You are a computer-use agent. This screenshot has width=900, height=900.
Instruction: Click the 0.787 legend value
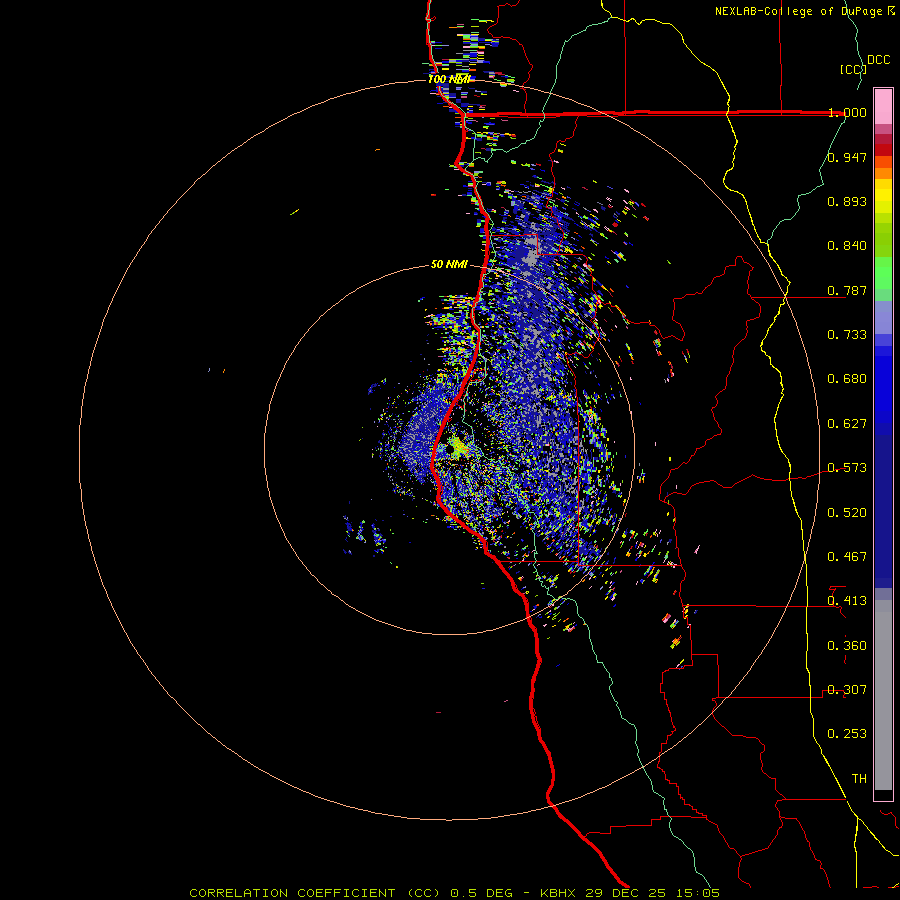pos(847,290)
